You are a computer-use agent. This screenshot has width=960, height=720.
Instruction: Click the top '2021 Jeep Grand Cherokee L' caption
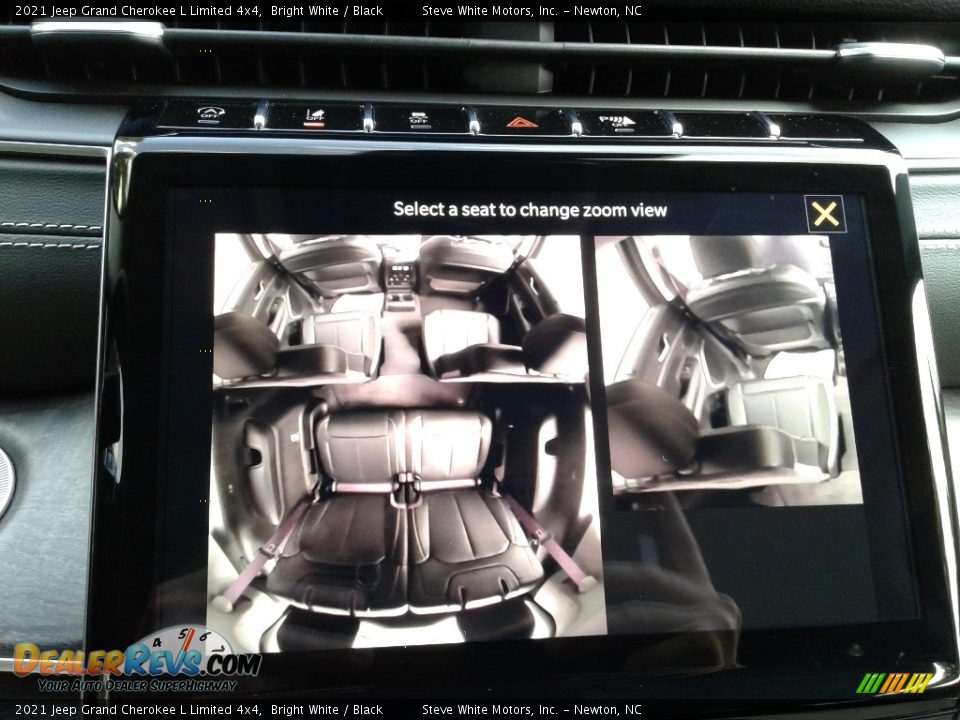(138, 11)
